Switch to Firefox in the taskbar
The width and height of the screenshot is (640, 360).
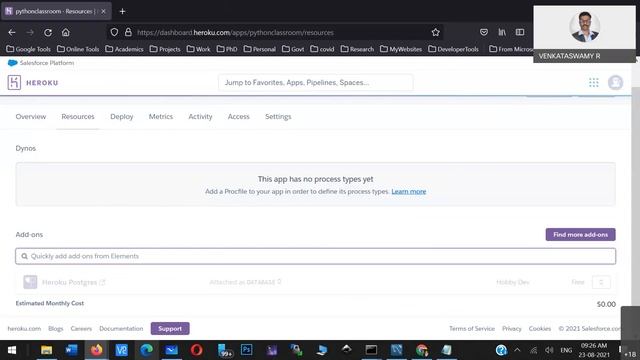(96, 350)
